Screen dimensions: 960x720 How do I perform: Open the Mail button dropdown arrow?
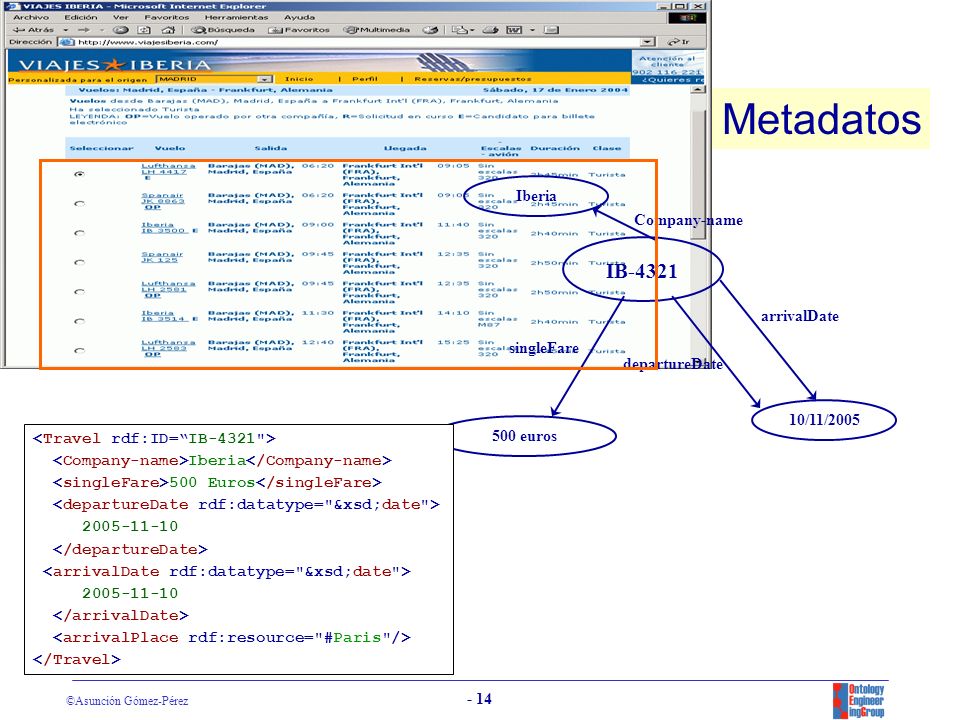coord(472,29)
